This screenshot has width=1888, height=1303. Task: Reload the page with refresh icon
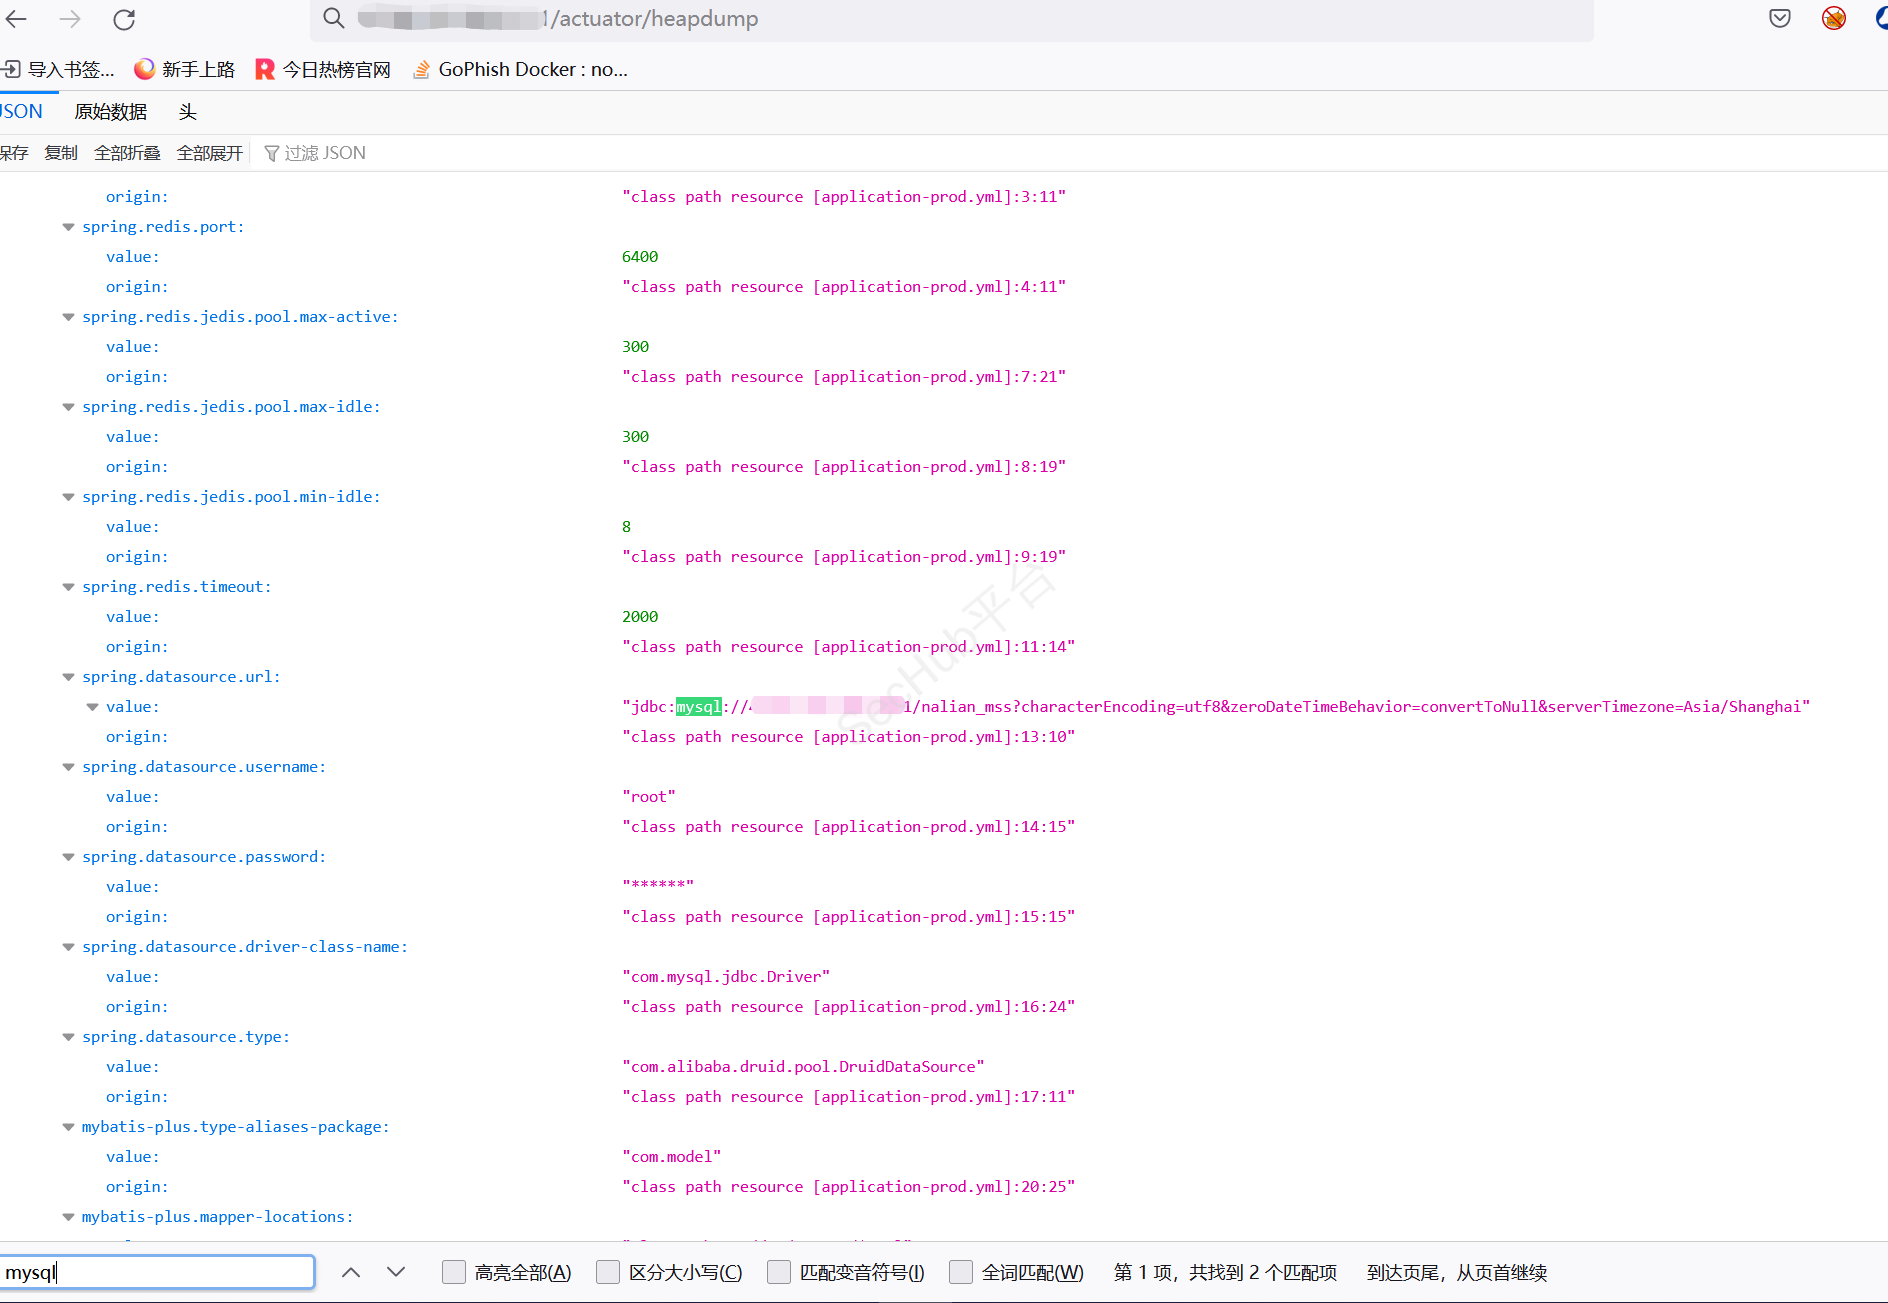coord(124,19)
